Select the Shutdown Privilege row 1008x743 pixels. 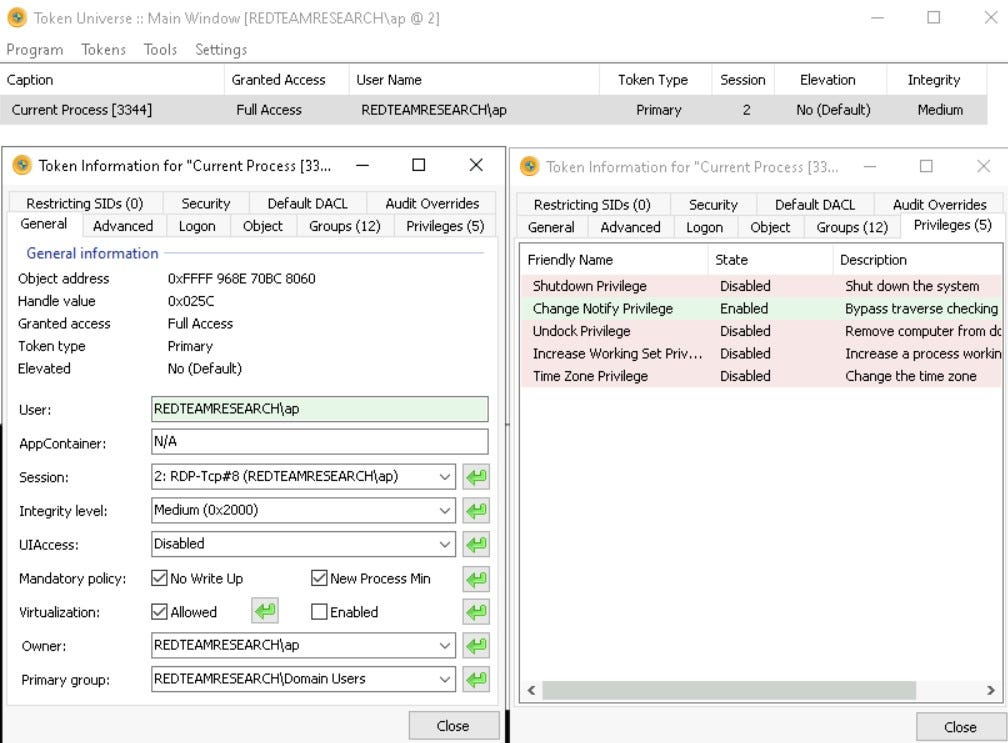point(761,286)
